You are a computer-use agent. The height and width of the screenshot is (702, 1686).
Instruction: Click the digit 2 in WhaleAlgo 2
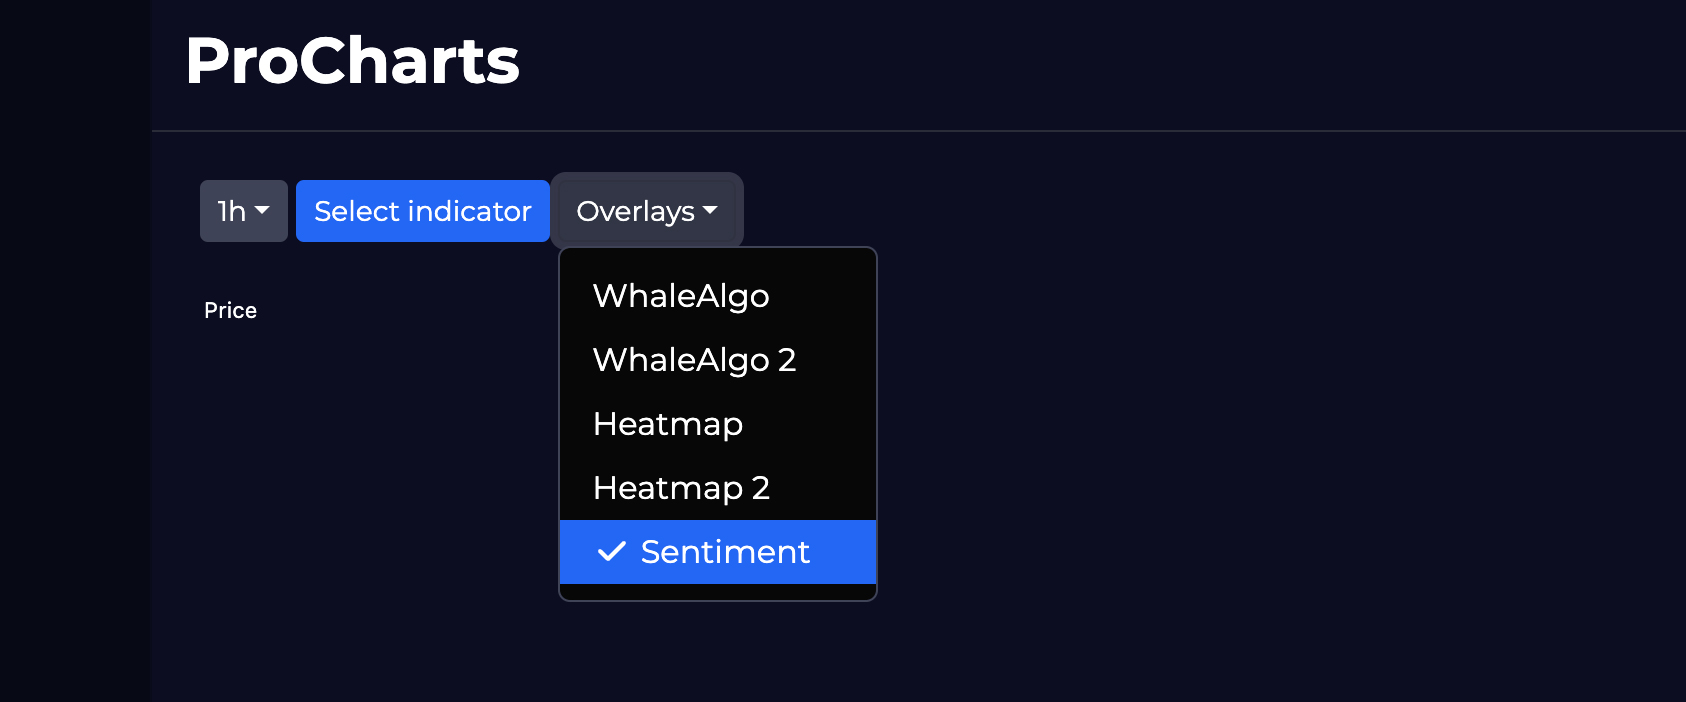[787, 360]
